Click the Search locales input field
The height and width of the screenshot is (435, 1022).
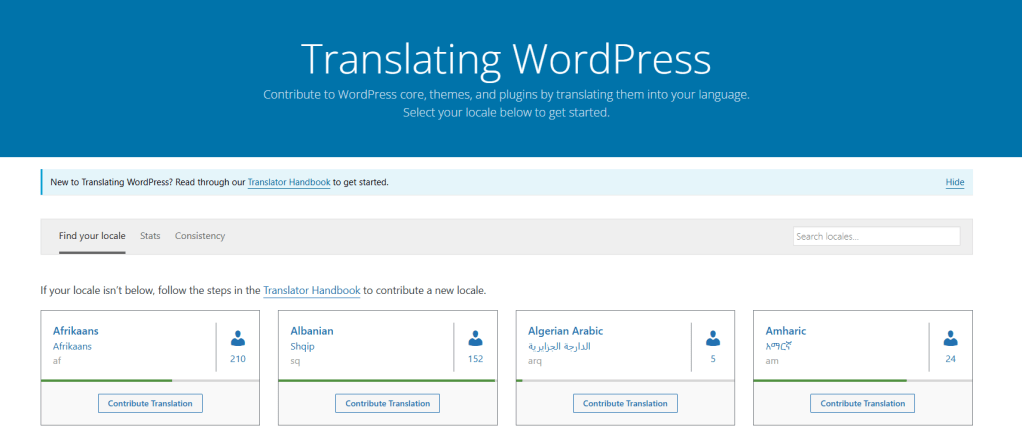point(876,236)
